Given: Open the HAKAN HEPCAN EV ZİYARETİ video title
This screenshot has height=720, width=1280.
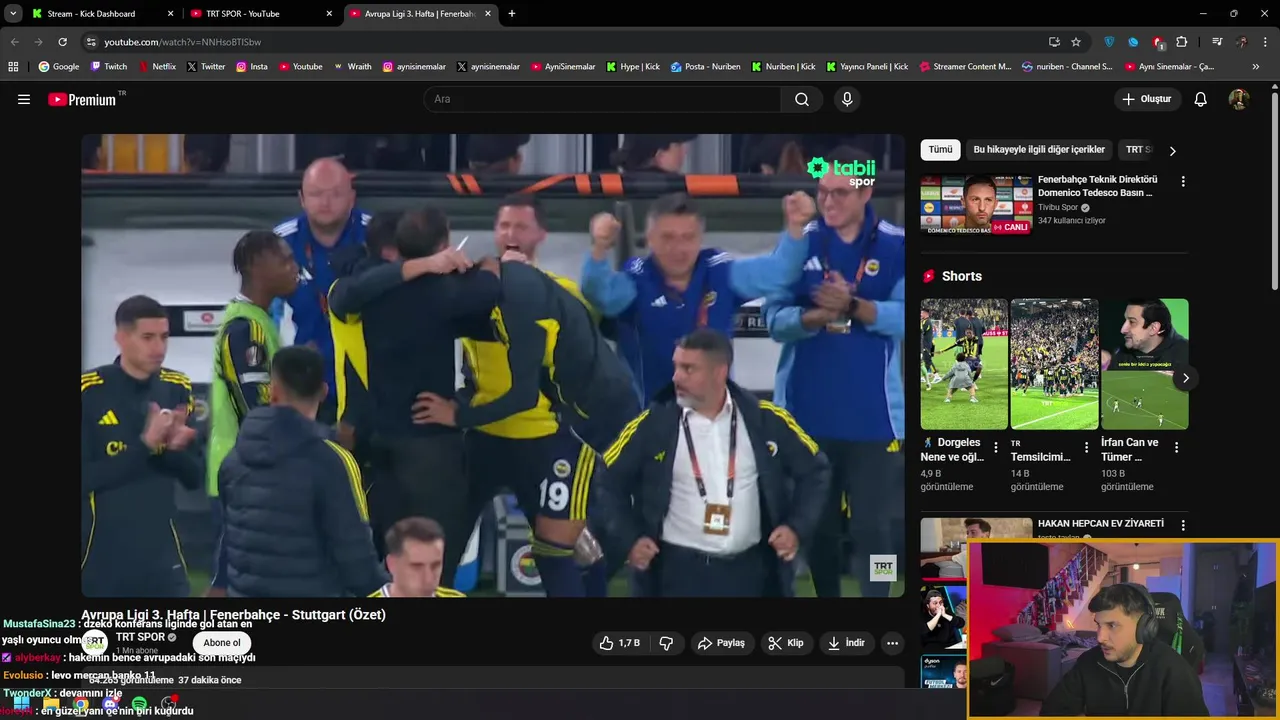Looking at the screenshot, I should coord(1101,523).
